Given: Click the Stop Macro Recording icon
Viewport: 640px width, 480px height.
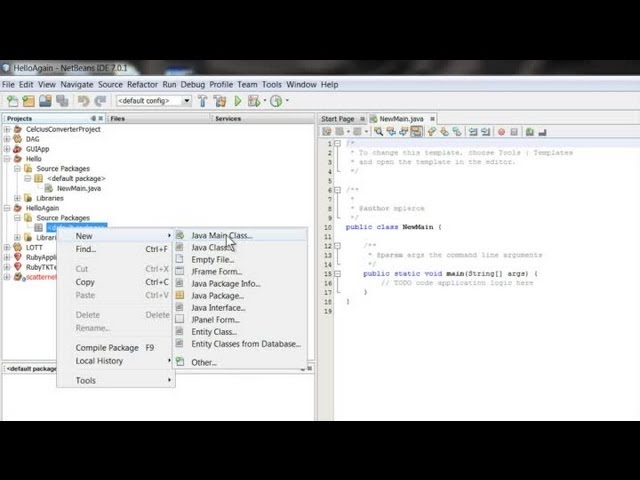Looking at the screenshot, I should point(514,132).
